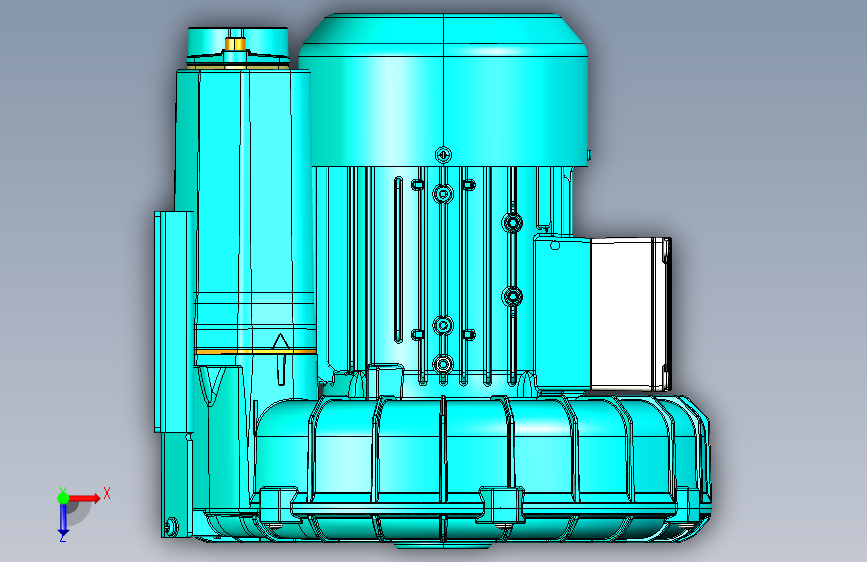Select the upward triangle arrow marking on silencer
The image size is (867, 562).
click(x=281, y=342)
